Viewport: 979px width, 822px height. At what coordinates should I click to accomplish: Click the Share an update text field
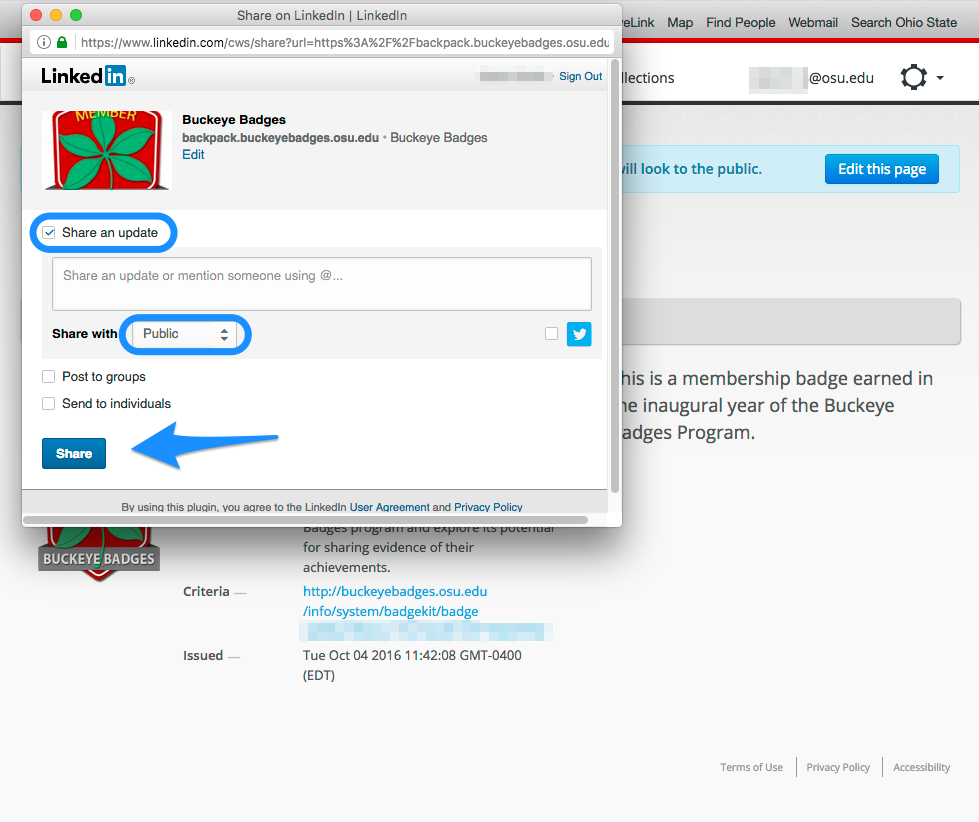click(322, 284)
